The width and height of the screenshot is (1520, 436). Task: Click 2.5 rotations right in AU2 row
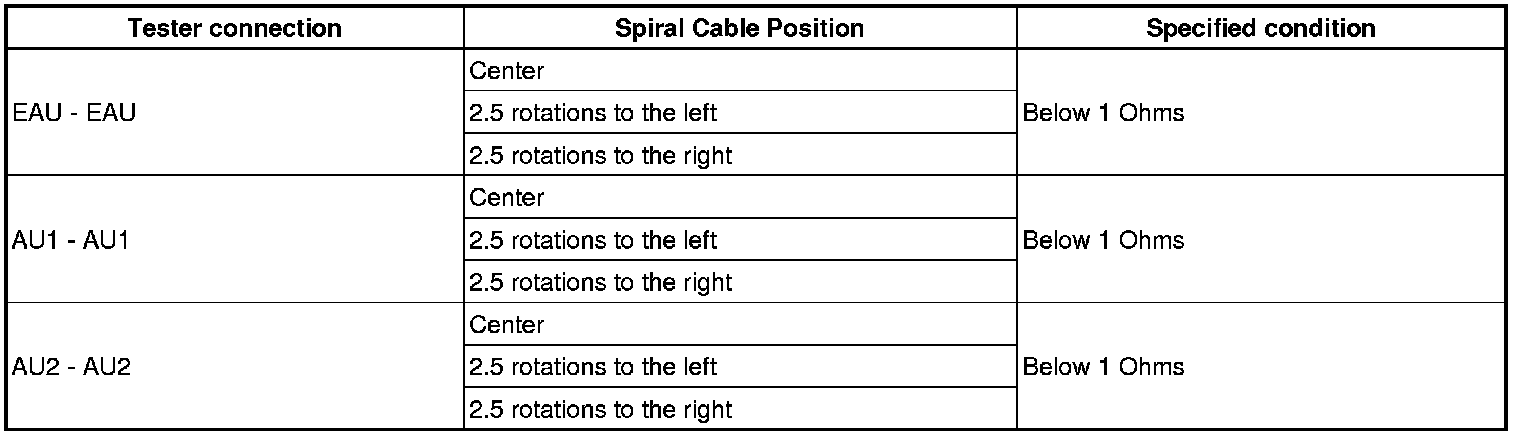click(600, 409)
